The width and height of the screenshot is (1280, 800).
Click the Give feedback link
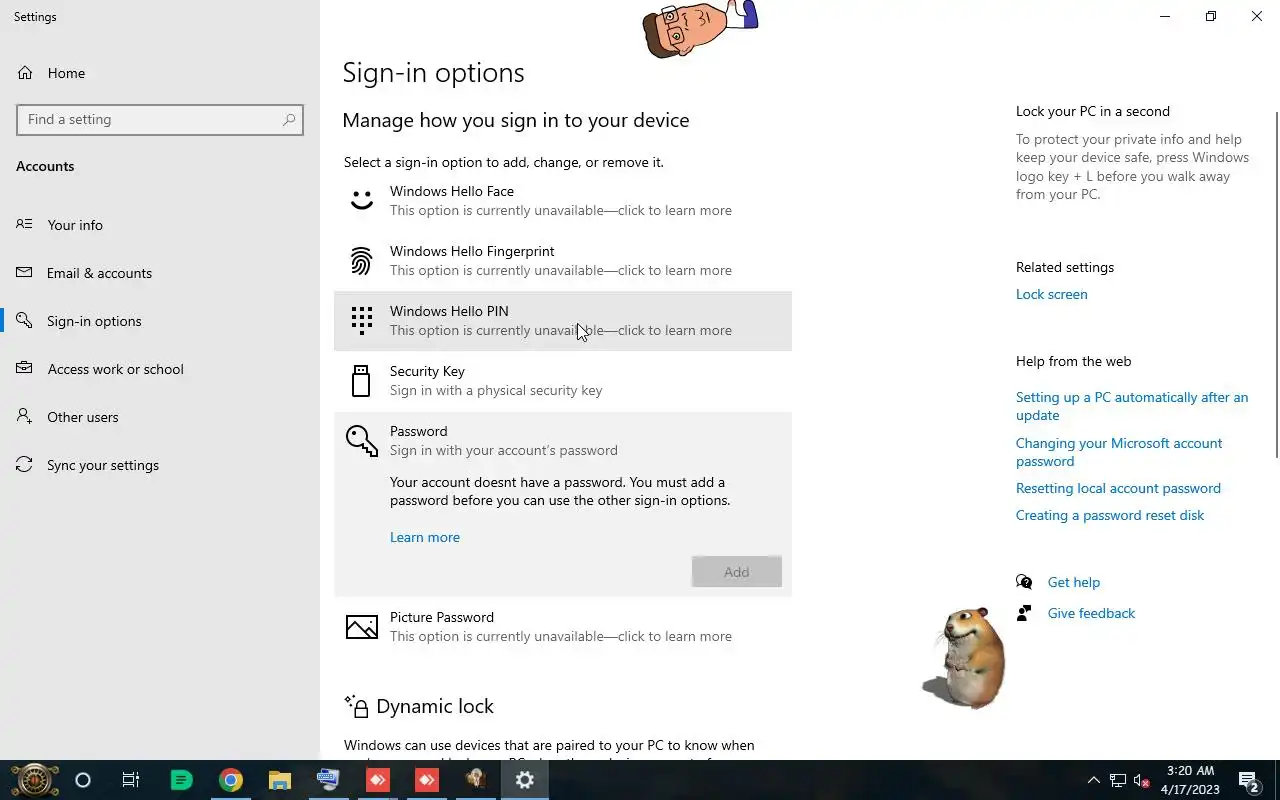coord(1091,613)
